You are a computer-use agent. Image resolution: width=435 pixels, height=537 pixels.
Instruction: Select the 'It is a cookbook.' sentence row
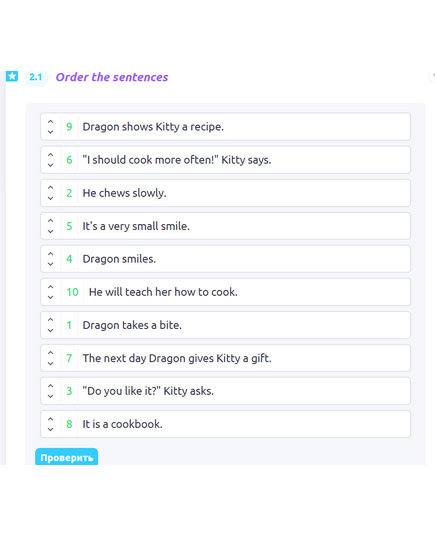coord(225,424)
